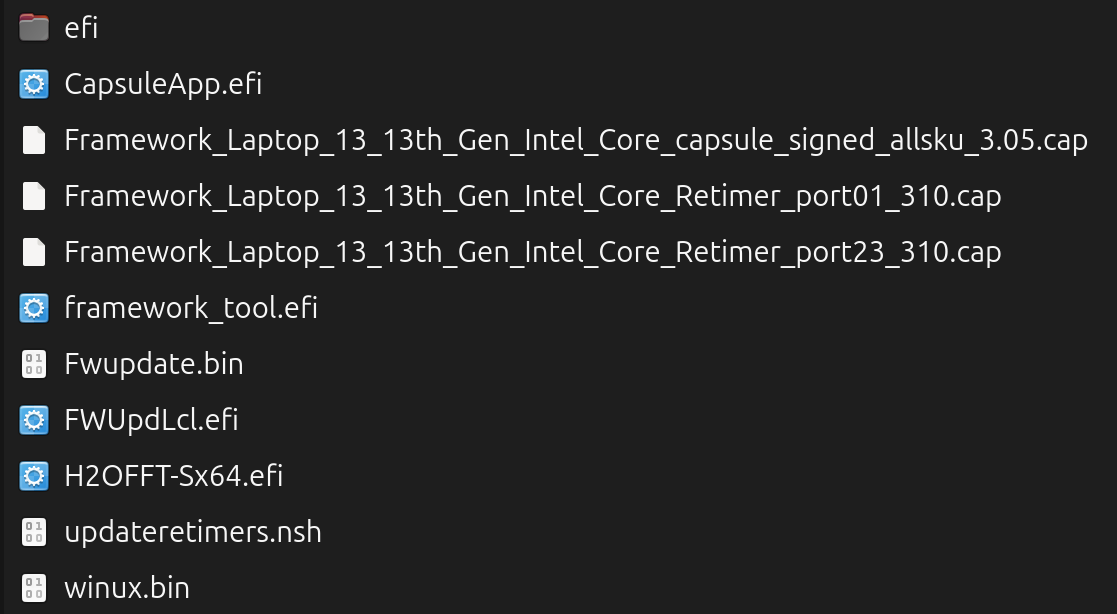1117x614 pixels.
Task: Click the FWUpdLcl.efi executable icon
Action: coord(34,420)
